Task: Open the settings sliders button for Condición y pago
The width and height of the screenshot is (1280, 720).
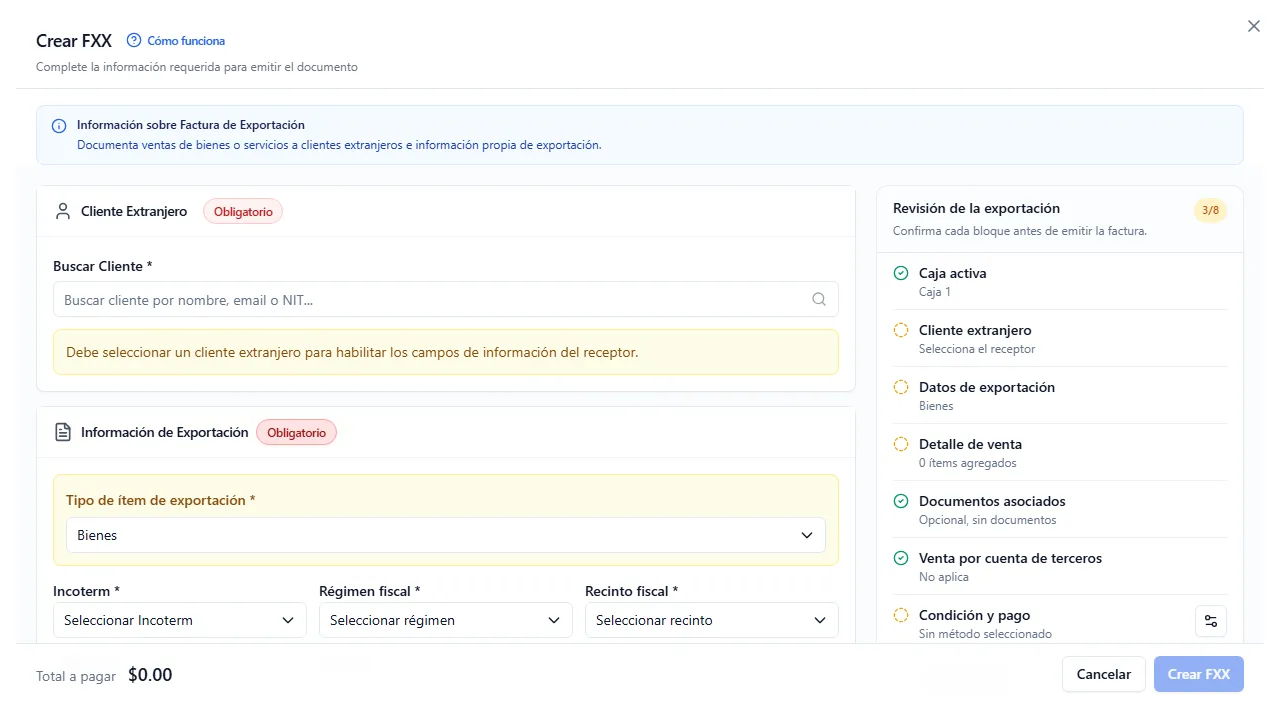Action: coord(1211,621)
